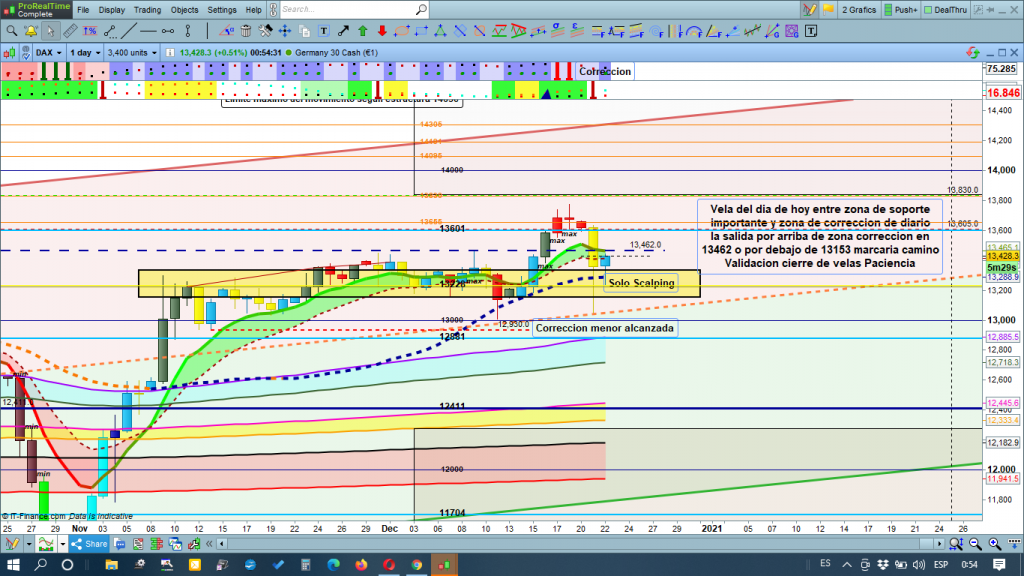Image resolution: width=1024 pixels, height=576 pixels.
Task: Open the Objects menu
Action: click(x=184, y=10)
